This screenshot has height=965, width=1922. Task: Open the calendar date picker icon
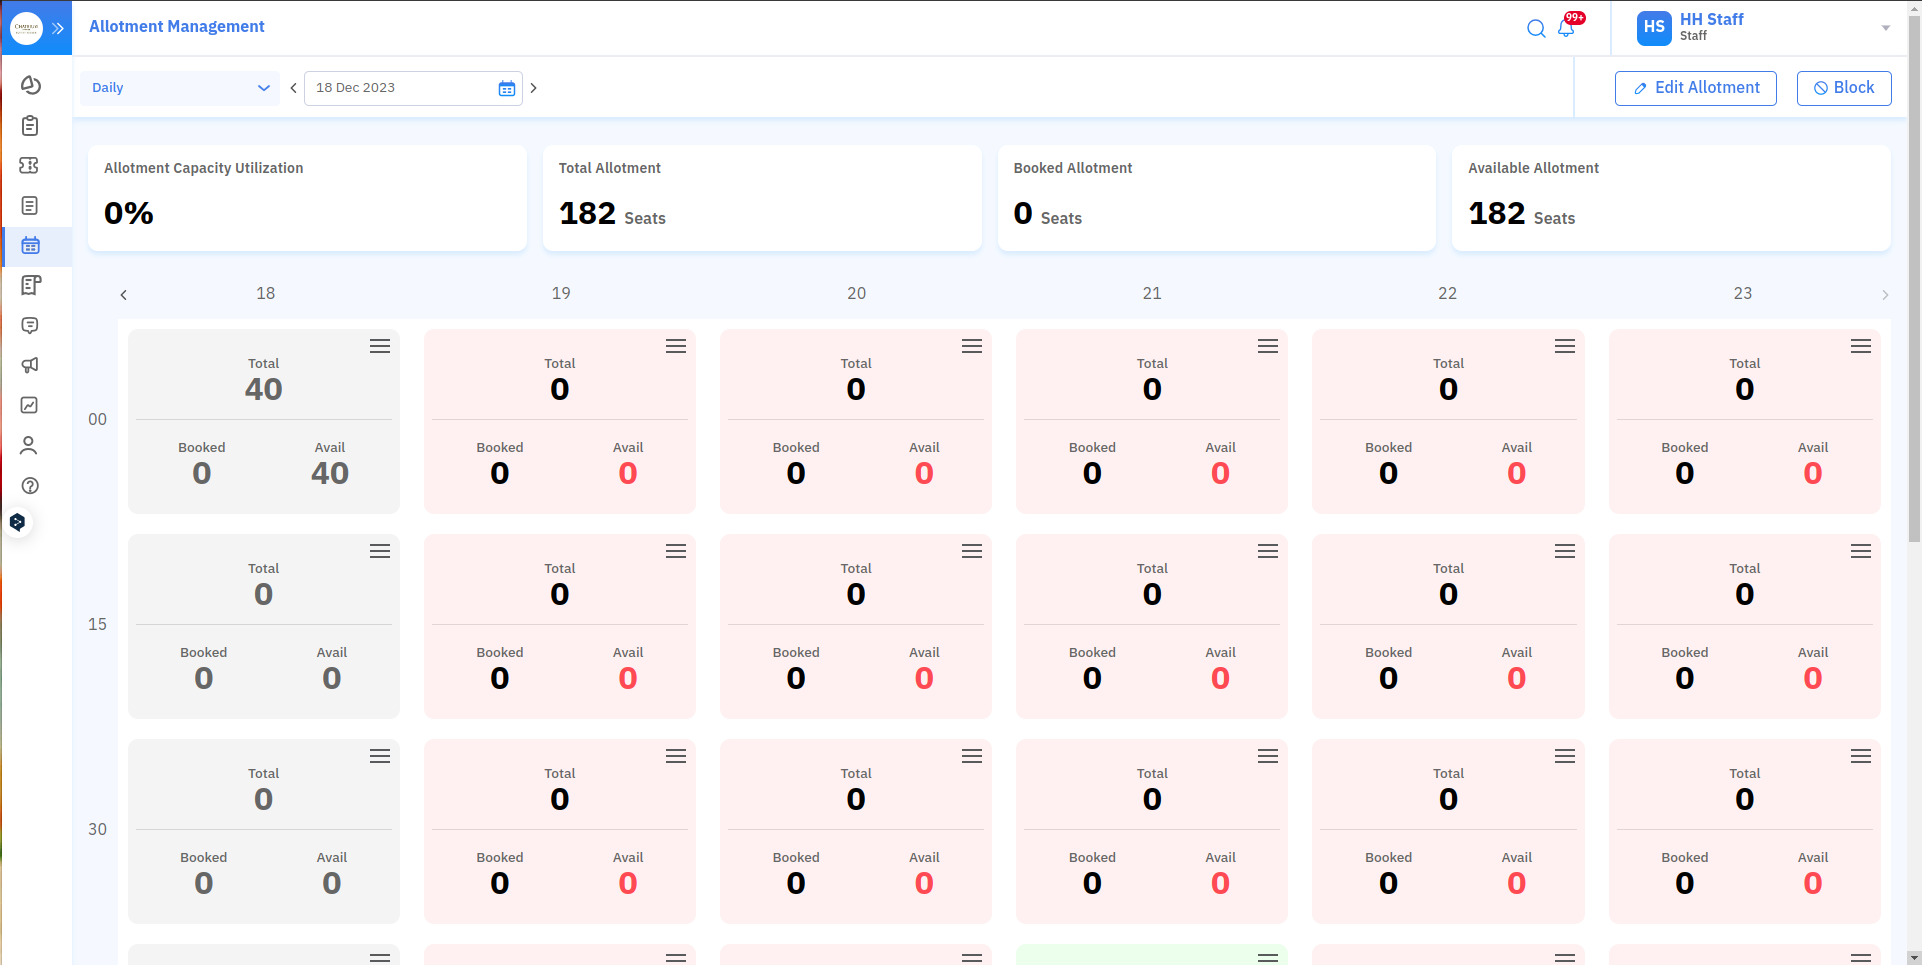click(x=507, y=89)
